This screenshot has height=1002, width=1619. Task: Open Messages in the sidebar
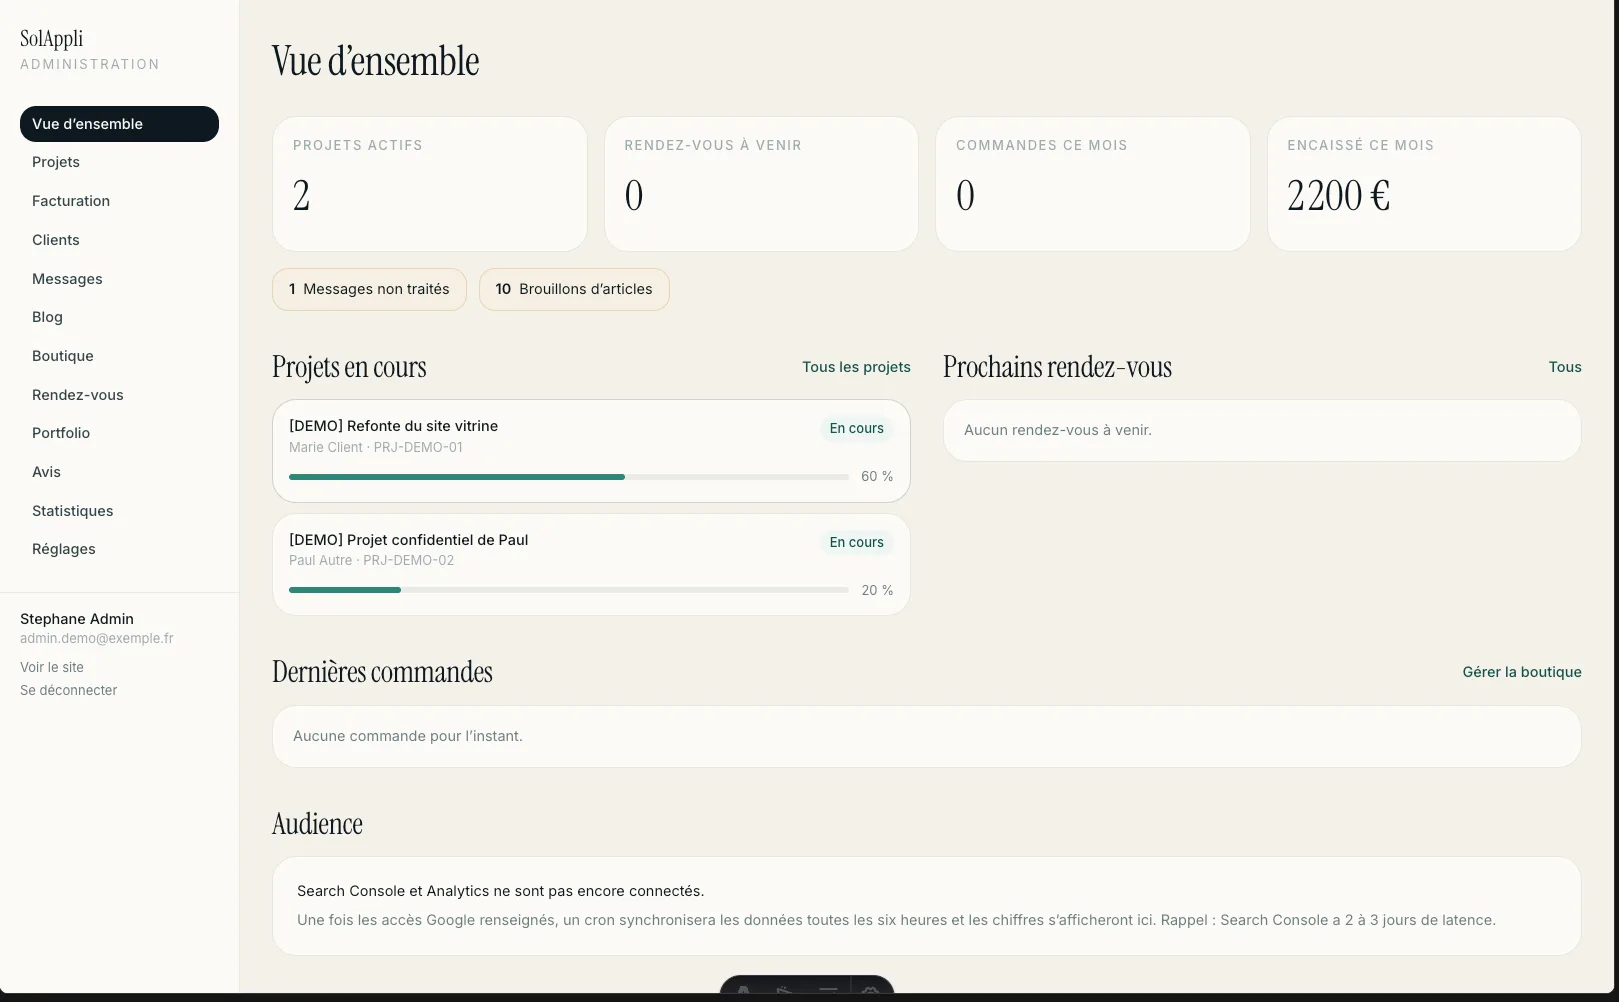[x=119, y=279]
